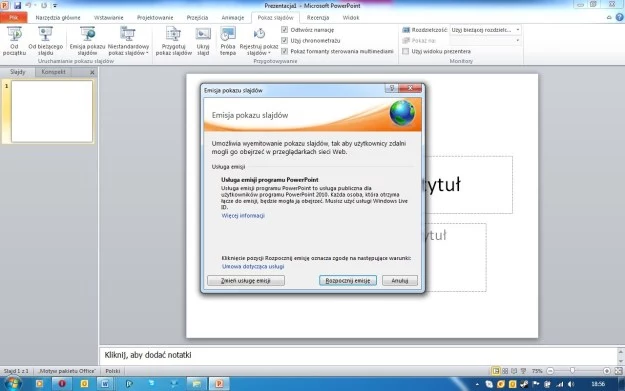Open Przygotuj pokaz slajdów settings

(x=173, y=41)
